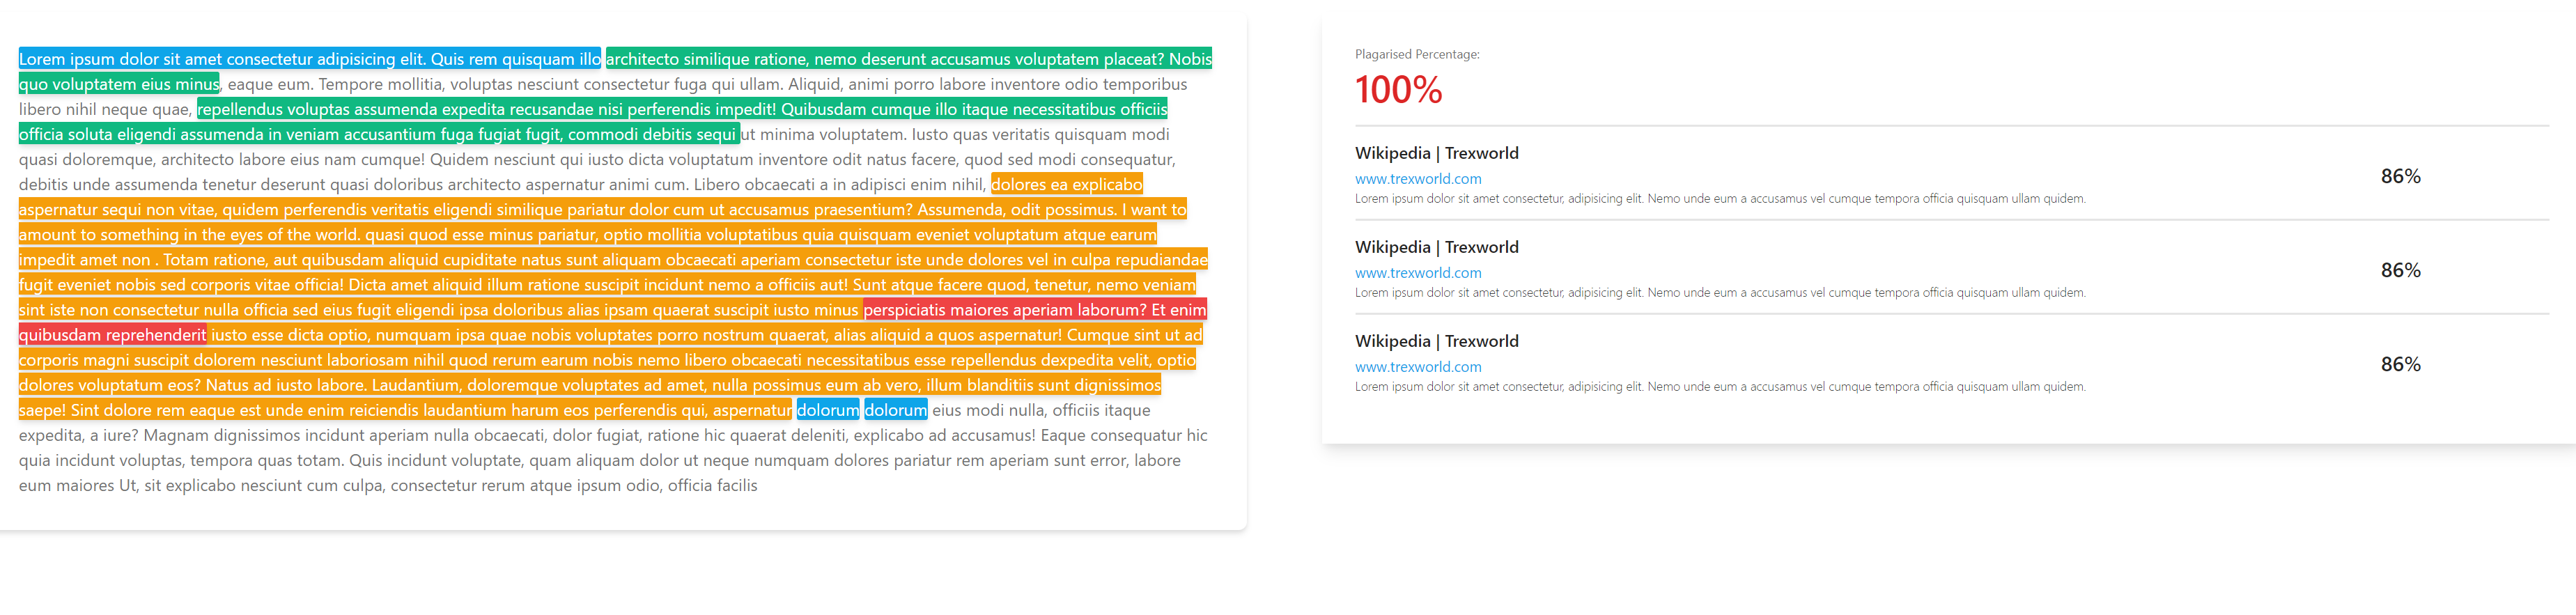This screenshot has height=615, width=2576.
Task: Click the third result's 86% score
Action: pos(2400,364)
